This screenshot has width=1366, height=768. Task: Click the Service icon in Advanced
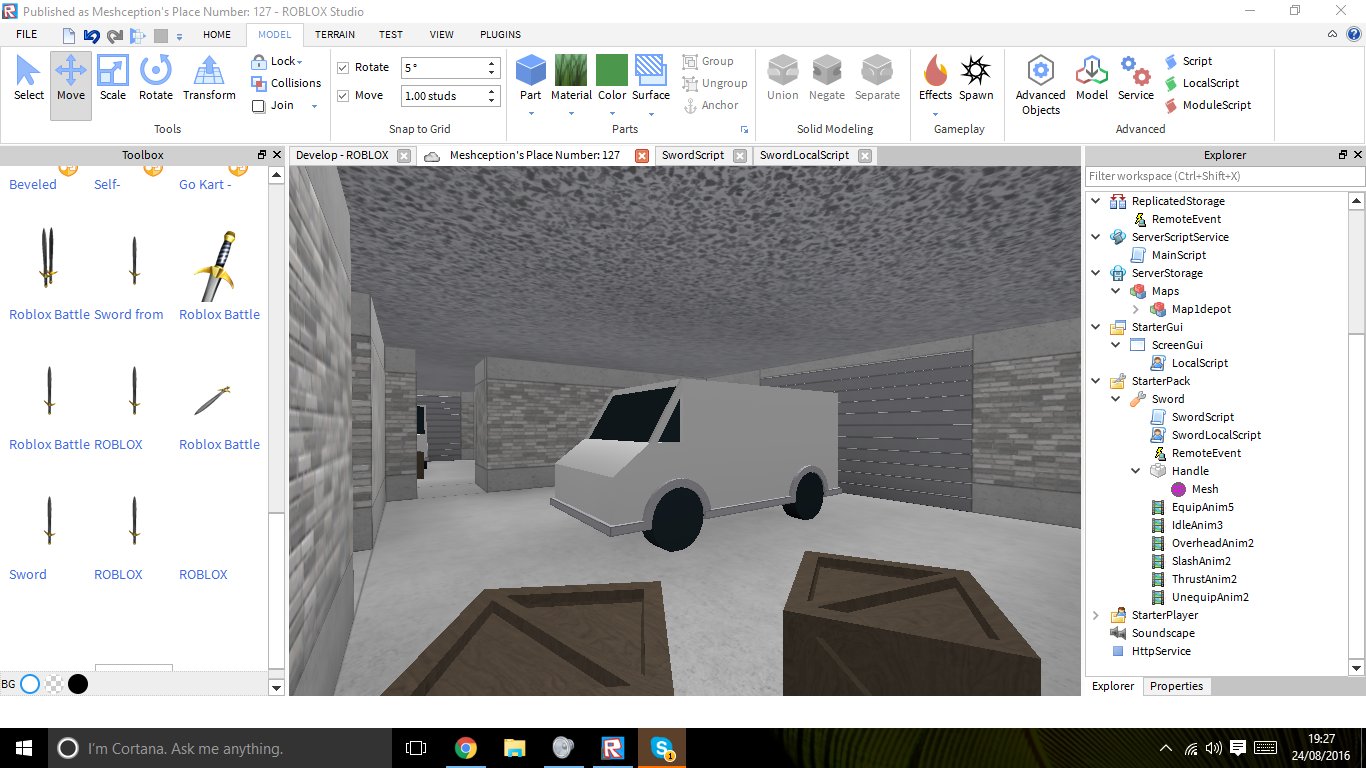[1136, 71]
